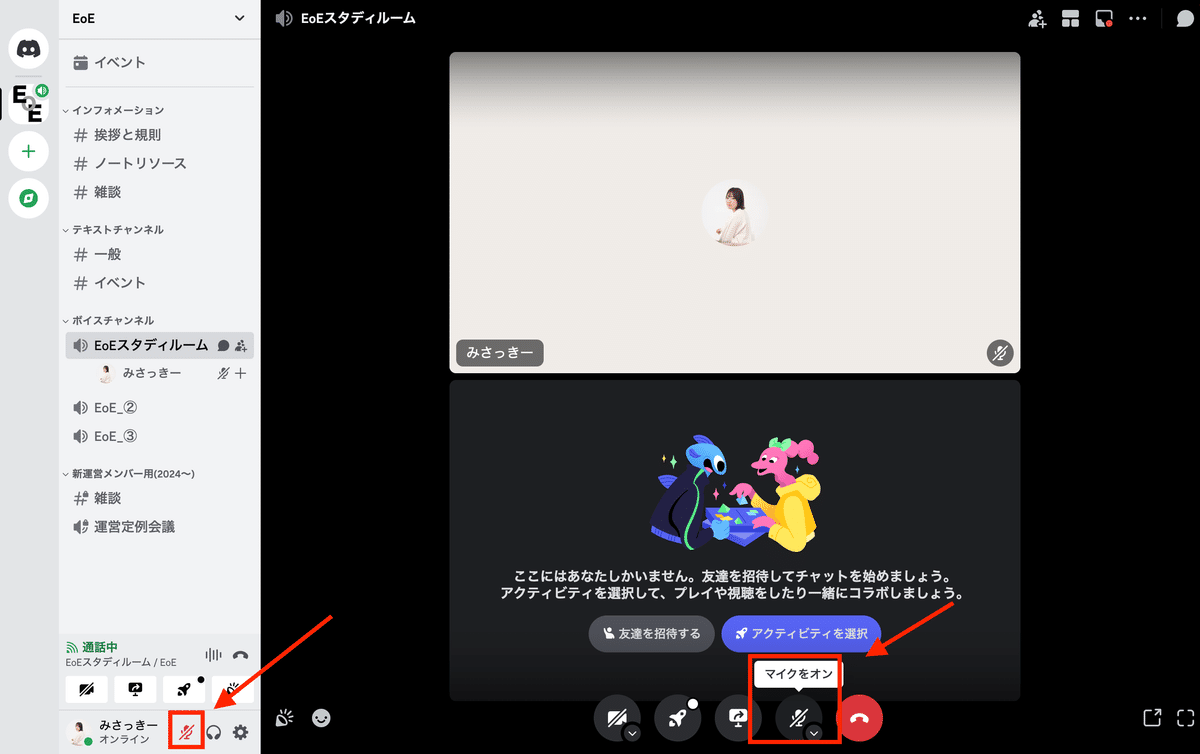
Task: Open microphone options chevron in call bar
Action: coord(814,733)
